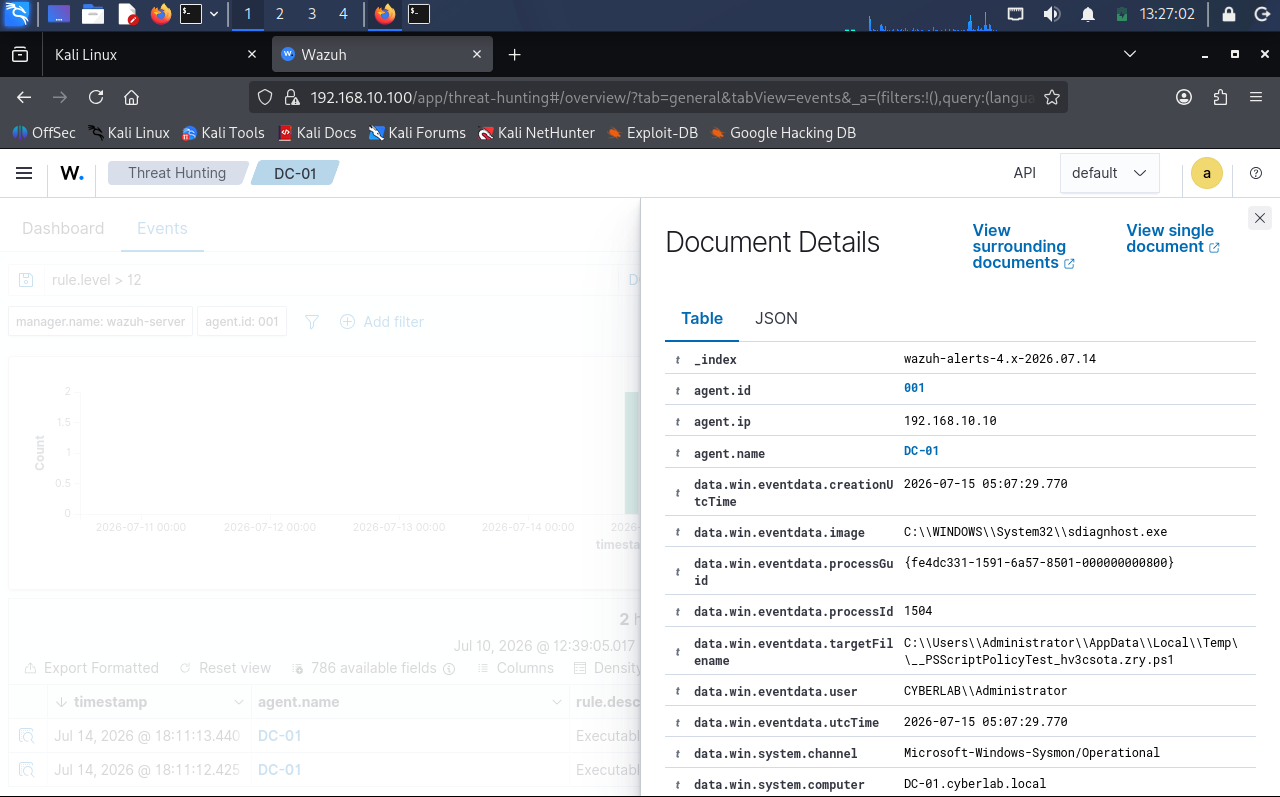Click View single document link
Screen dimensions: 1280x797
(x=1172, y=238)
